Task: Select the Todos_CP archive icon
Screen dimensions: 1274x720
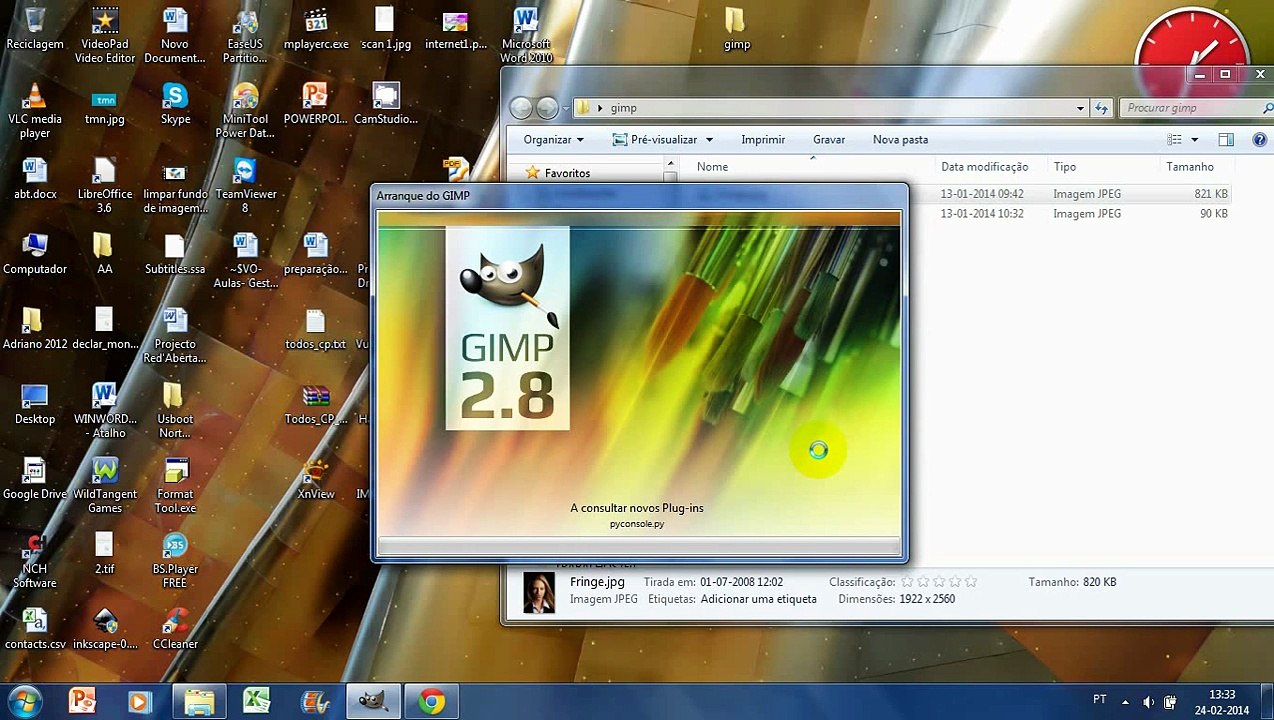Action: [x=316, y=404]
